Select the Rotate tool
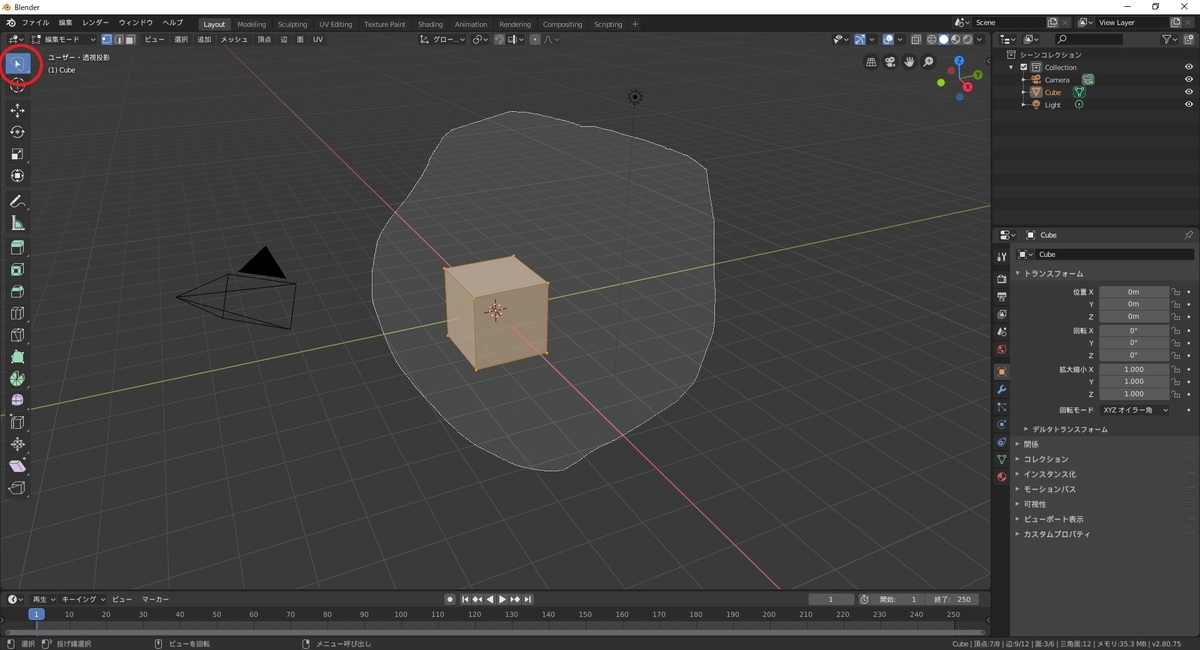 (x=17, y=132)
